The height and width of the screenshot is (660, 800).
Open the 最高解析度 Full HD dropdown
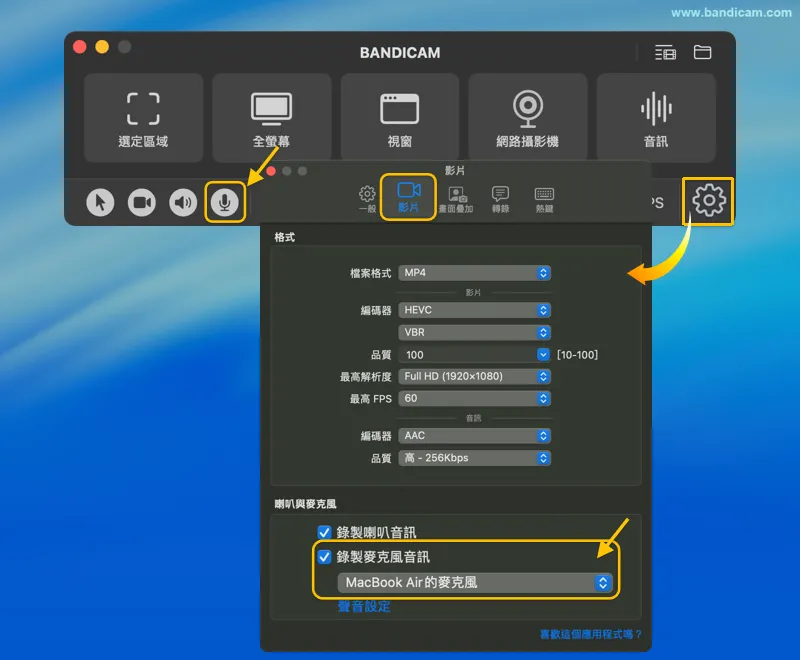[x=474, y=376]
